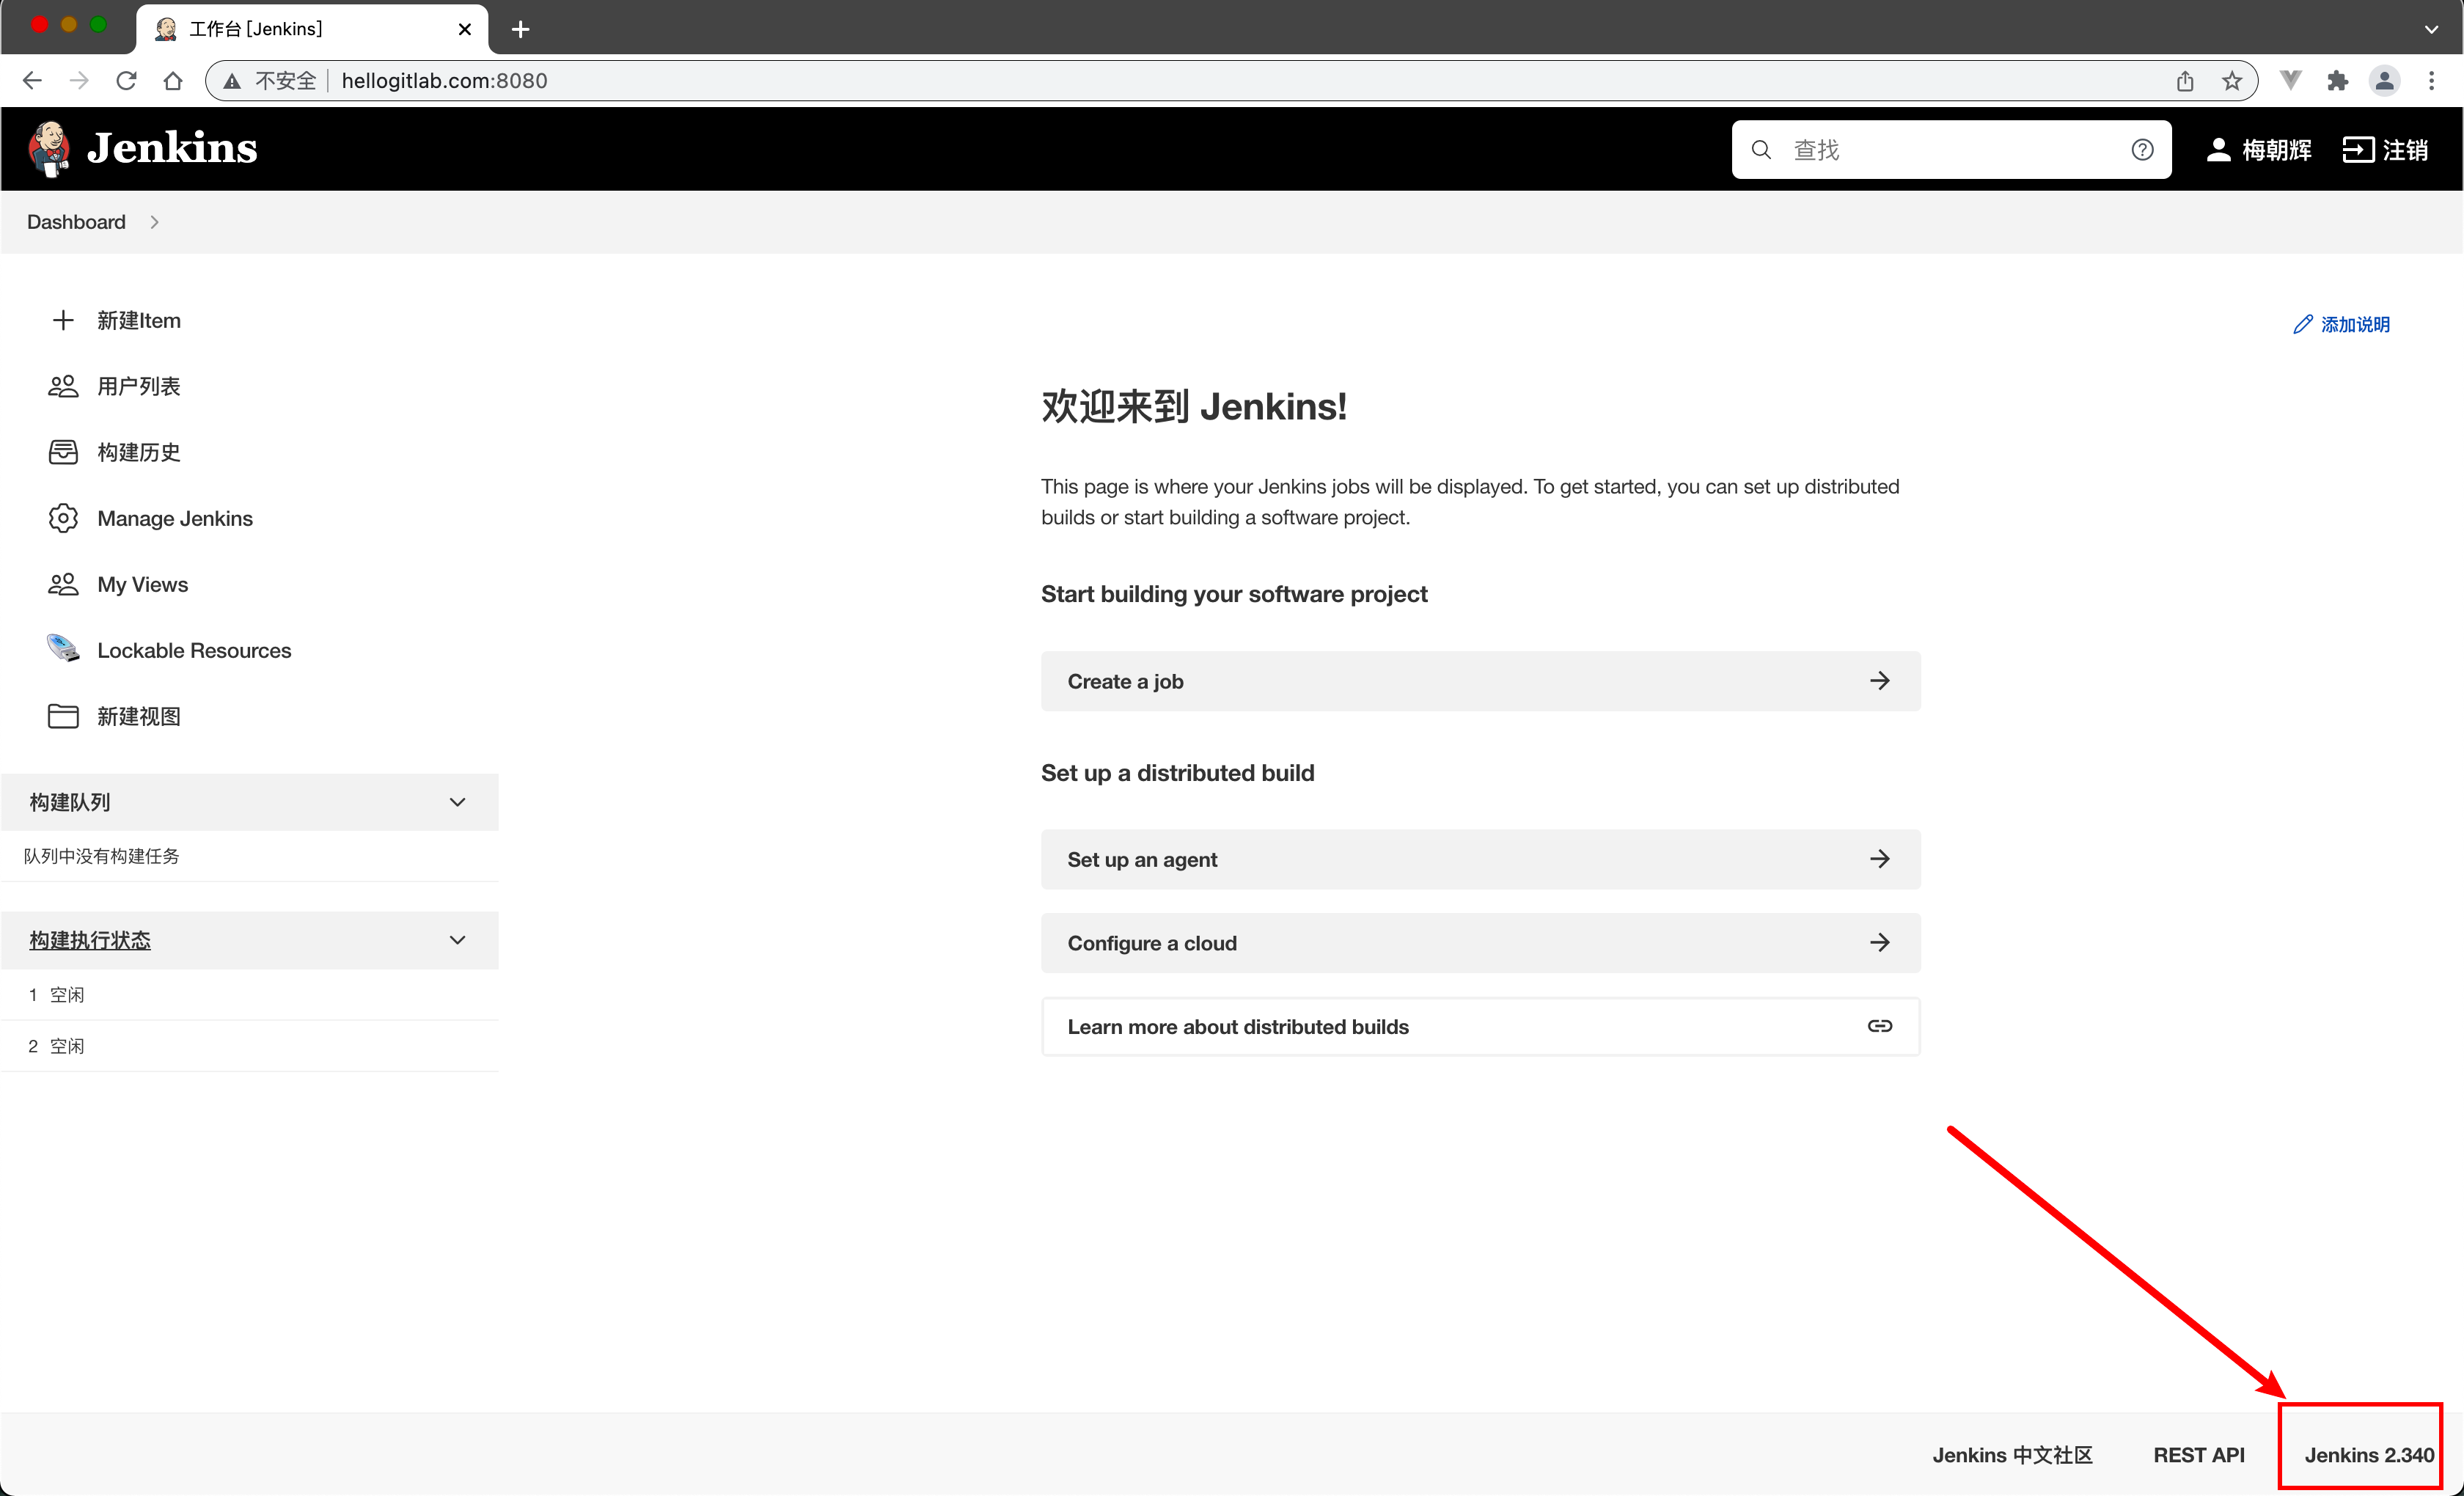Click the share page icon in address bar
The image size is (2464, 1496).
click(2185, 81)
